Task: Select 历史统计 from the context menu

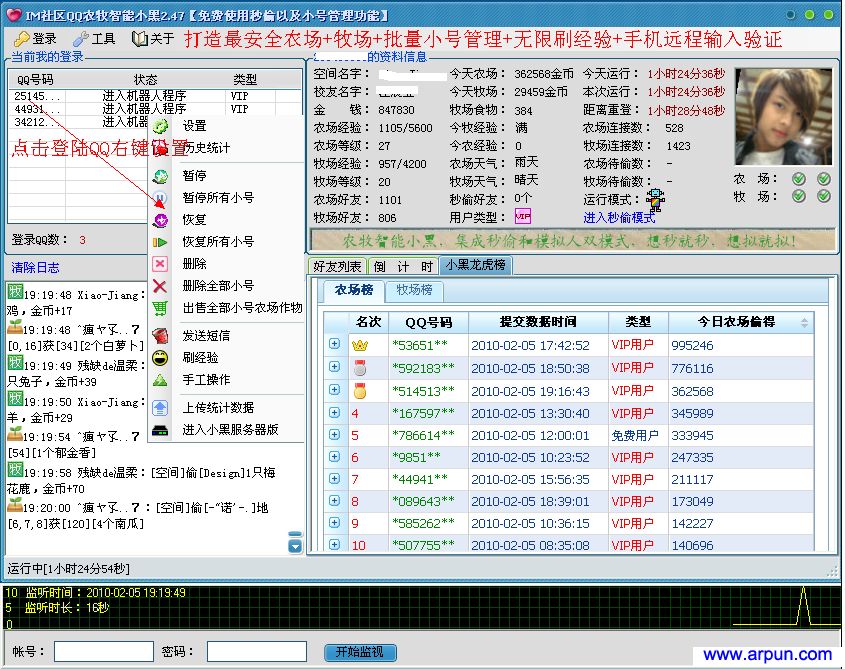Action: [x=207, y=148]
